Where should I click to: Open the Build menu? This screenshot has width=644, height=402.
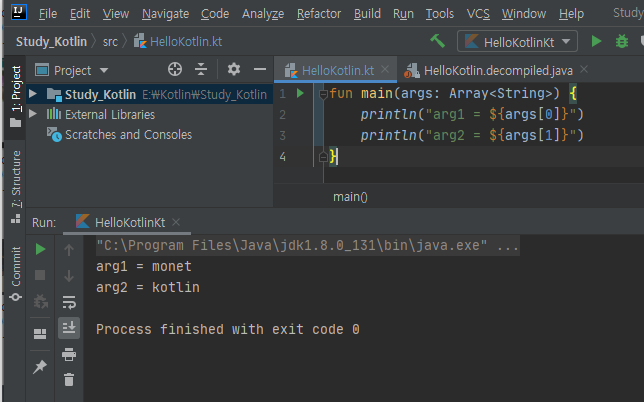pos(367,14)
